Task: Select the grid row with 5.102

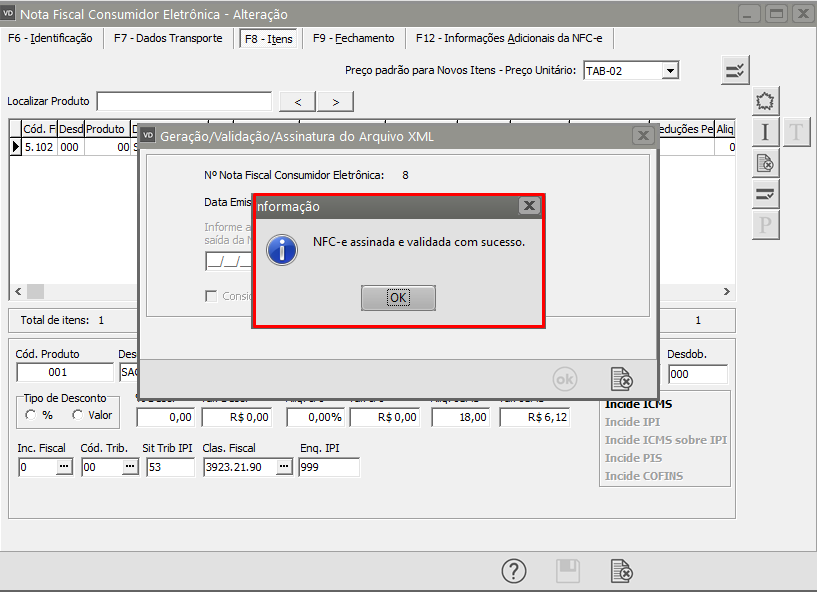Action: point(73,147)
